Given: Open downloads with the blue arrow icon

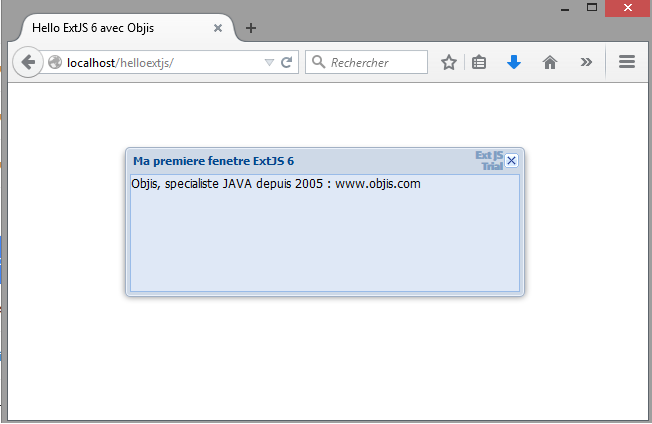Looking at the screenshot, I should (x=514, y=62).
